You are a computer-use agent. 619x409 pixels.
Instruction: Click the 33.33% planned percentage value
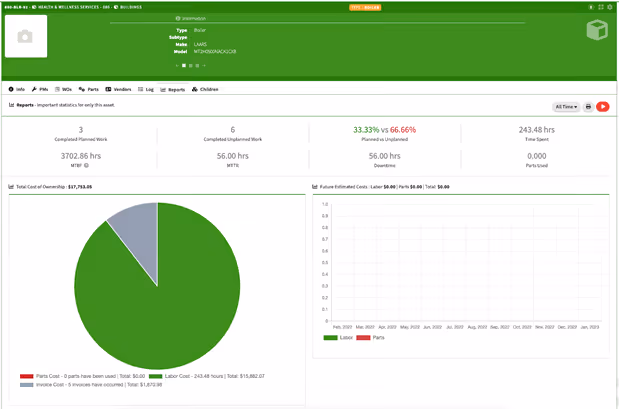tap(366, 130)
